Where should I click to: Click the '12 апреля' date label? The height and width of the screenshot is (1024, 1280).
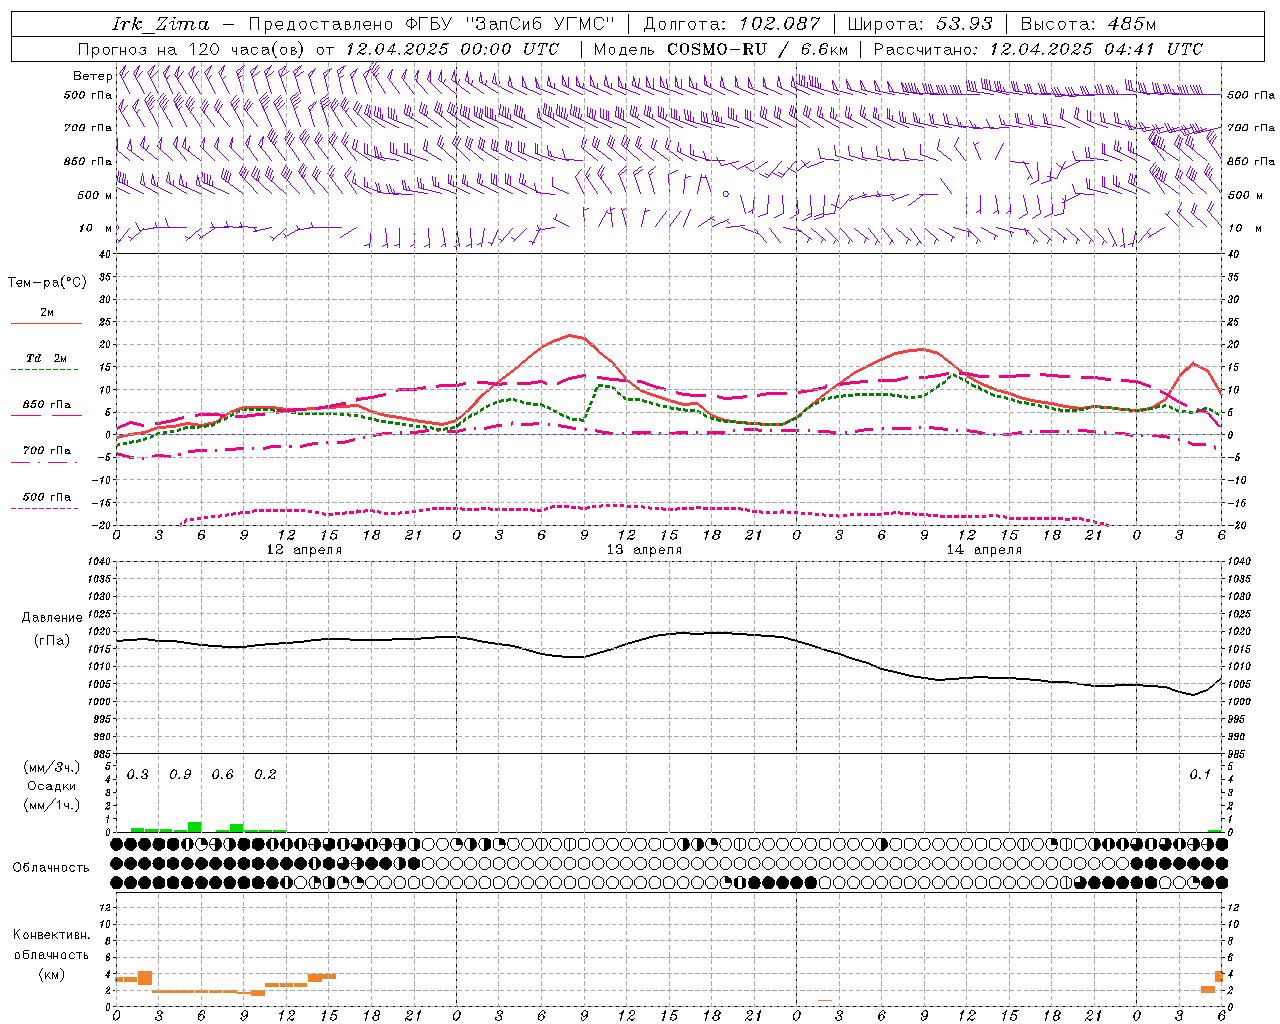(304, 550)
